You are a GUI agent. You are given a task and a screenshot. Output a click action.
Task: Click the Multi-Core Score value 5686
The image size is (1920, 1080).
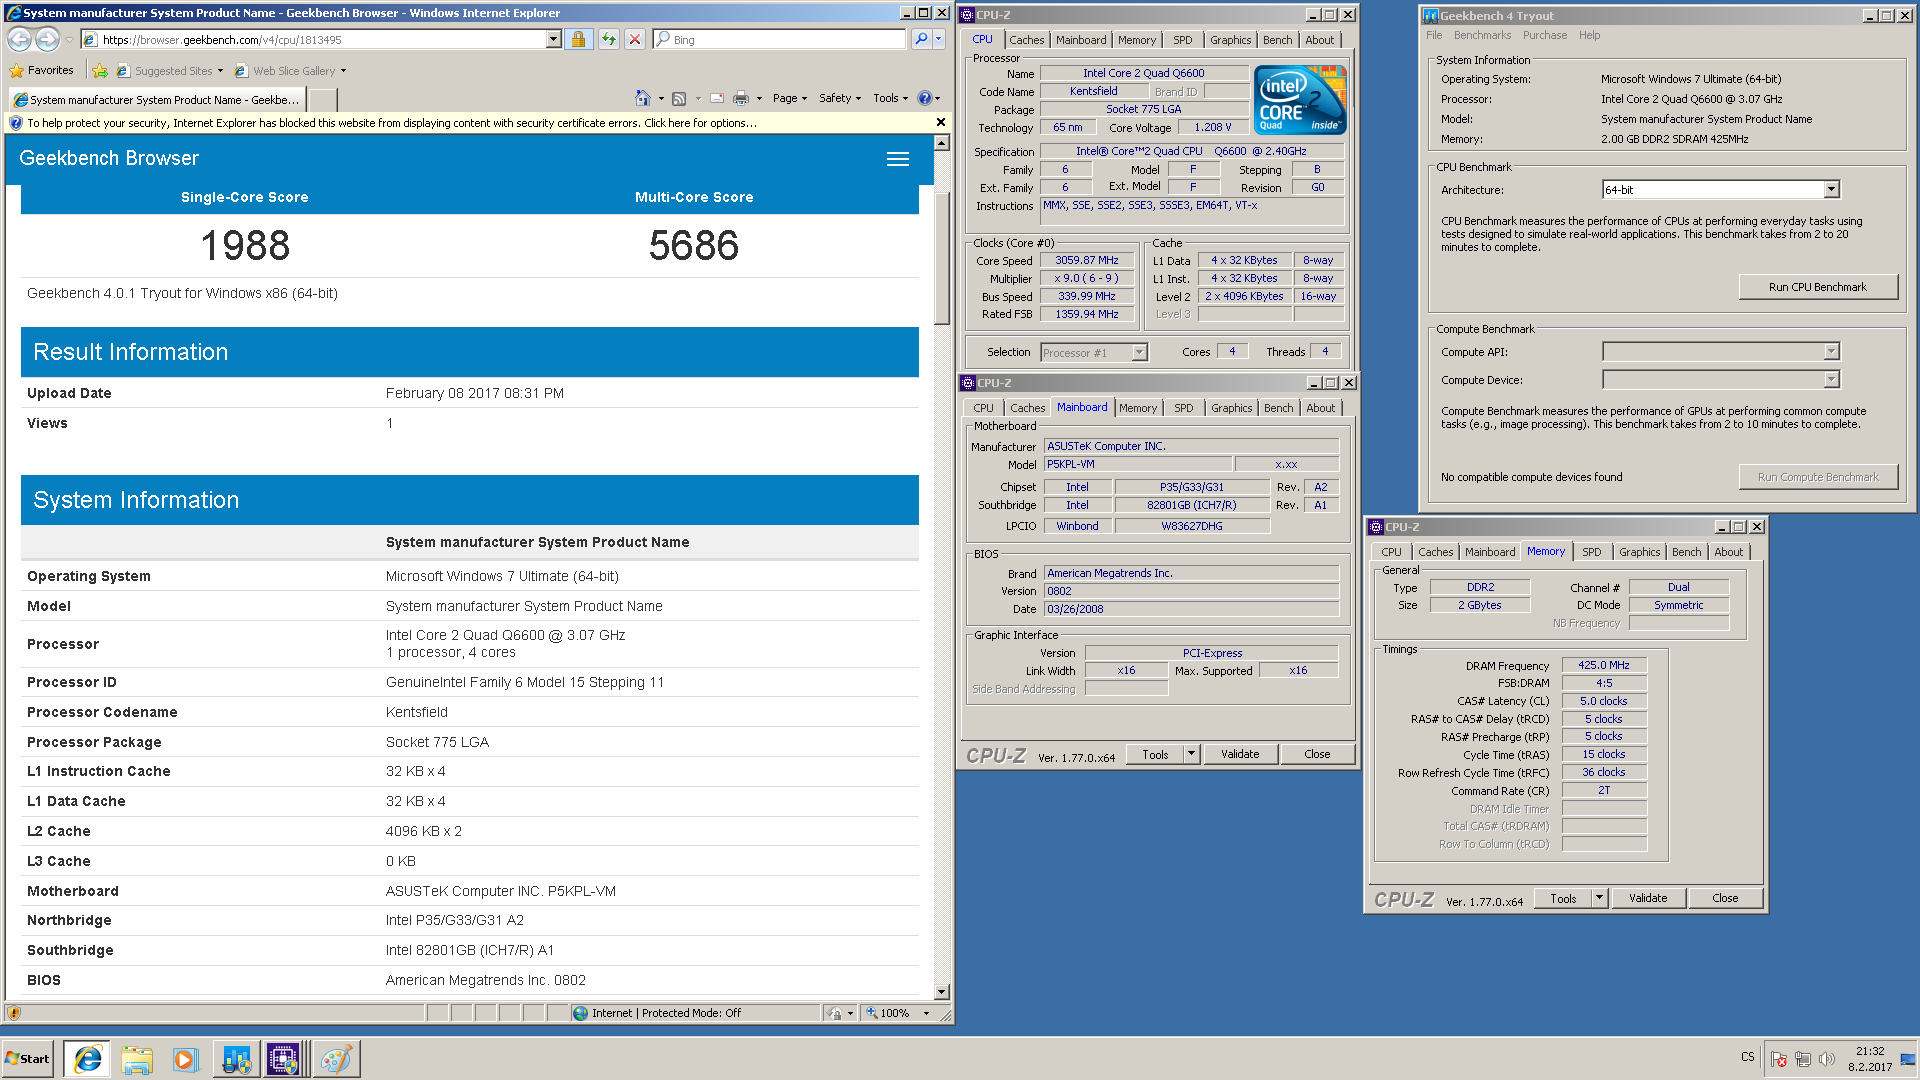click(694, 245)
